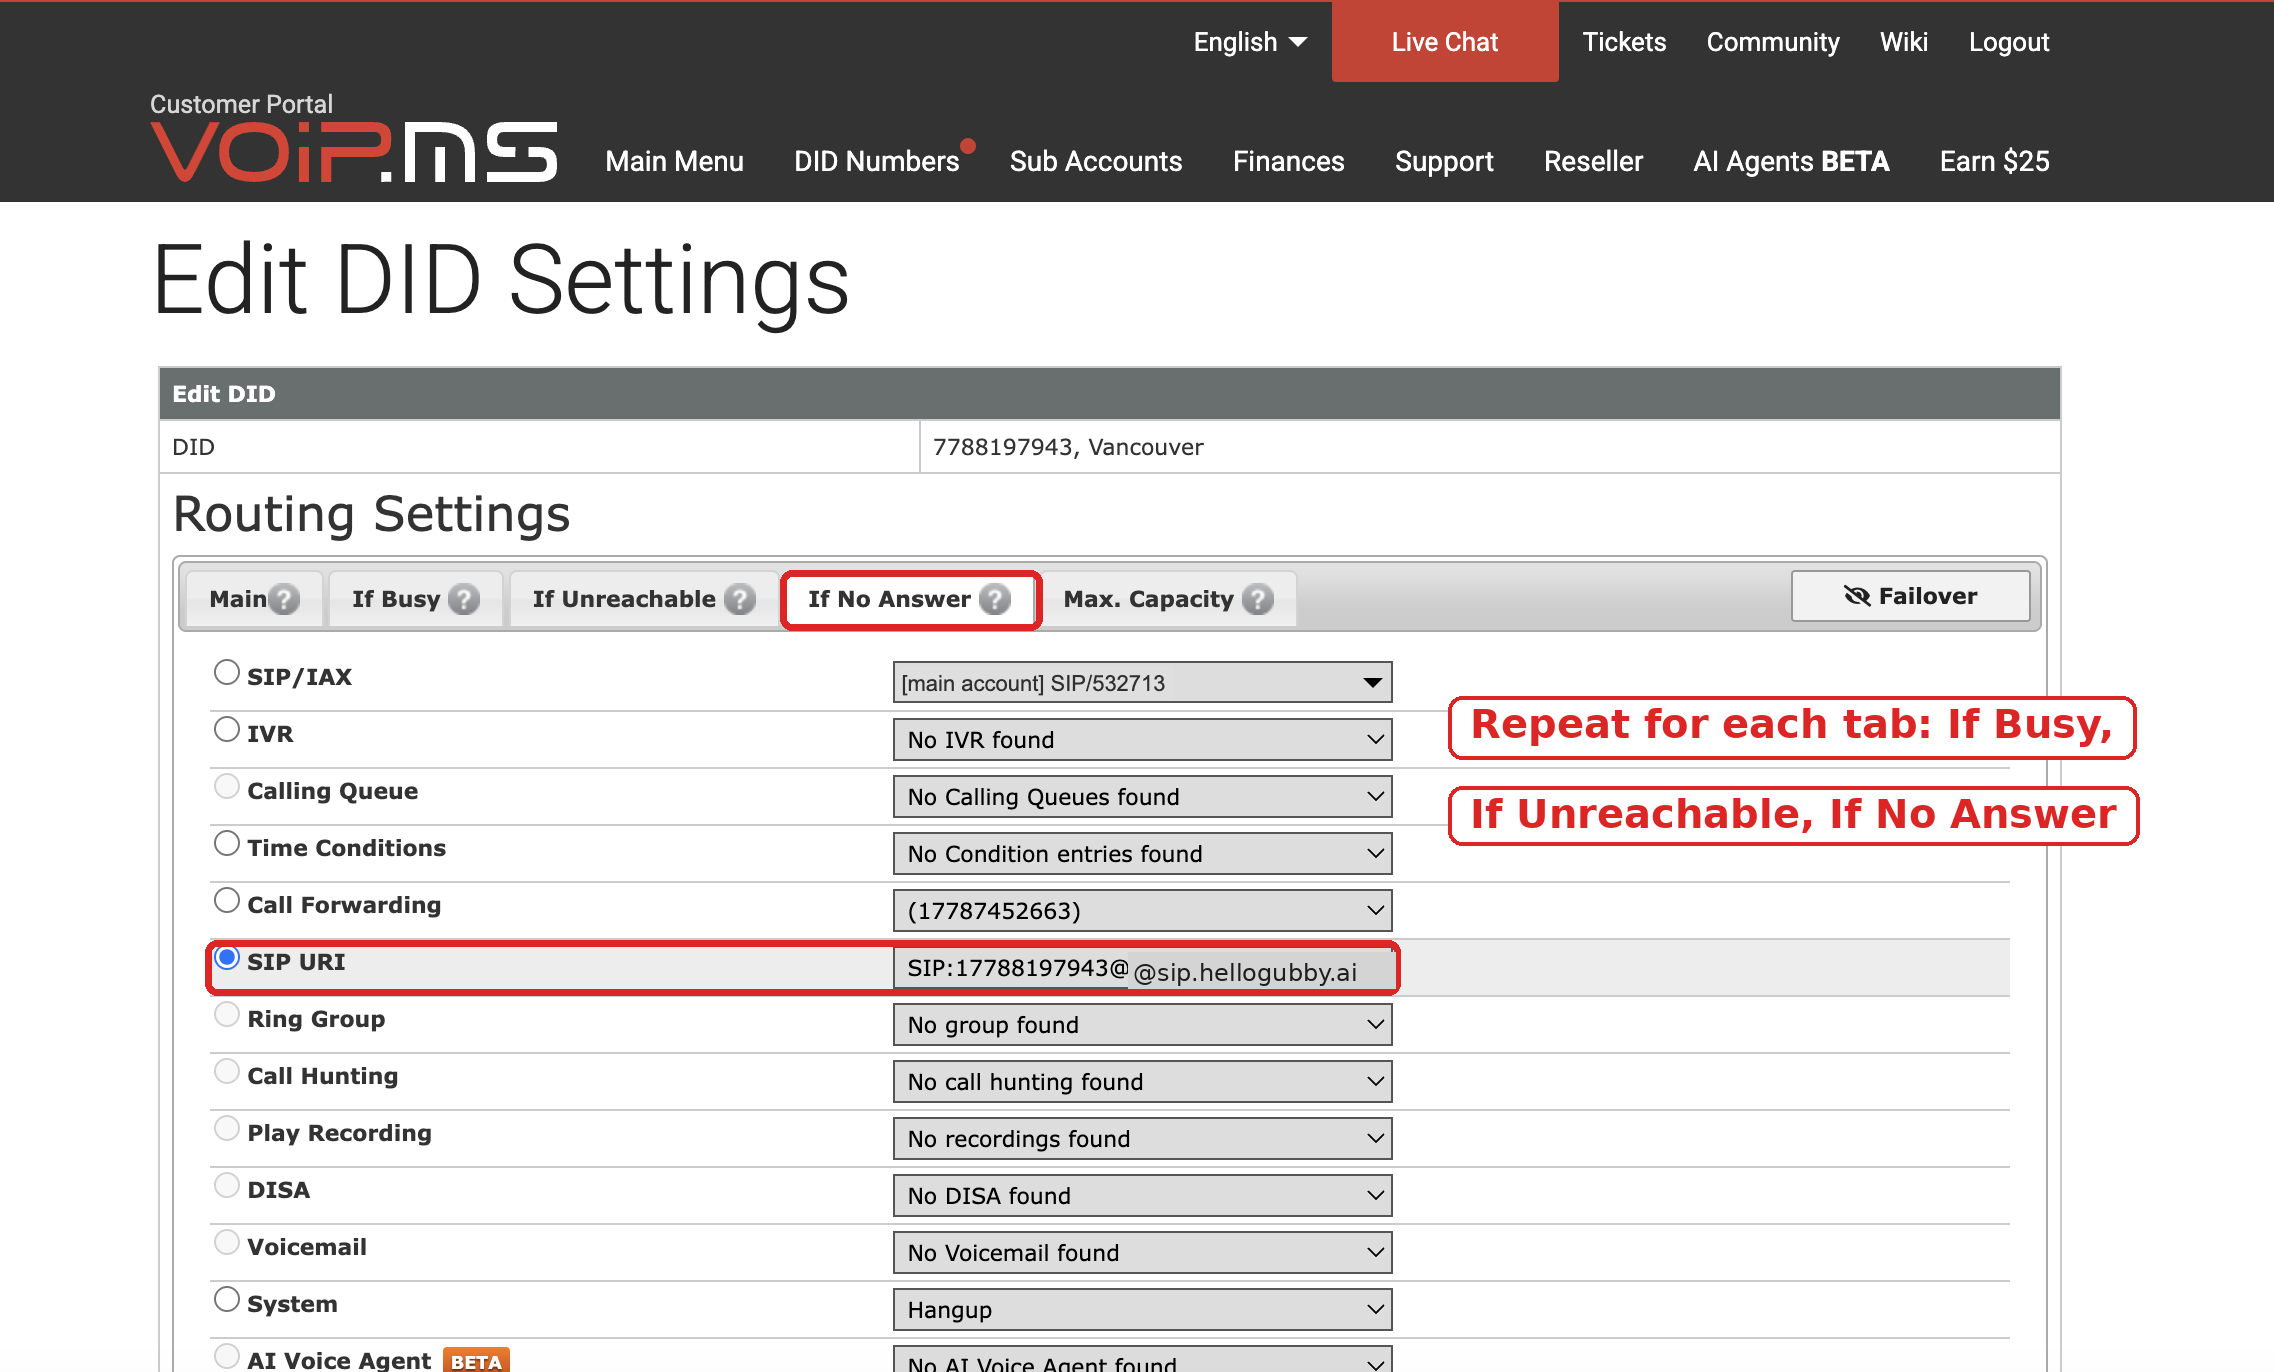2274x1372 pixels.
Task: Click the Failover crossed-eye icon
Action: point(1857,596)
